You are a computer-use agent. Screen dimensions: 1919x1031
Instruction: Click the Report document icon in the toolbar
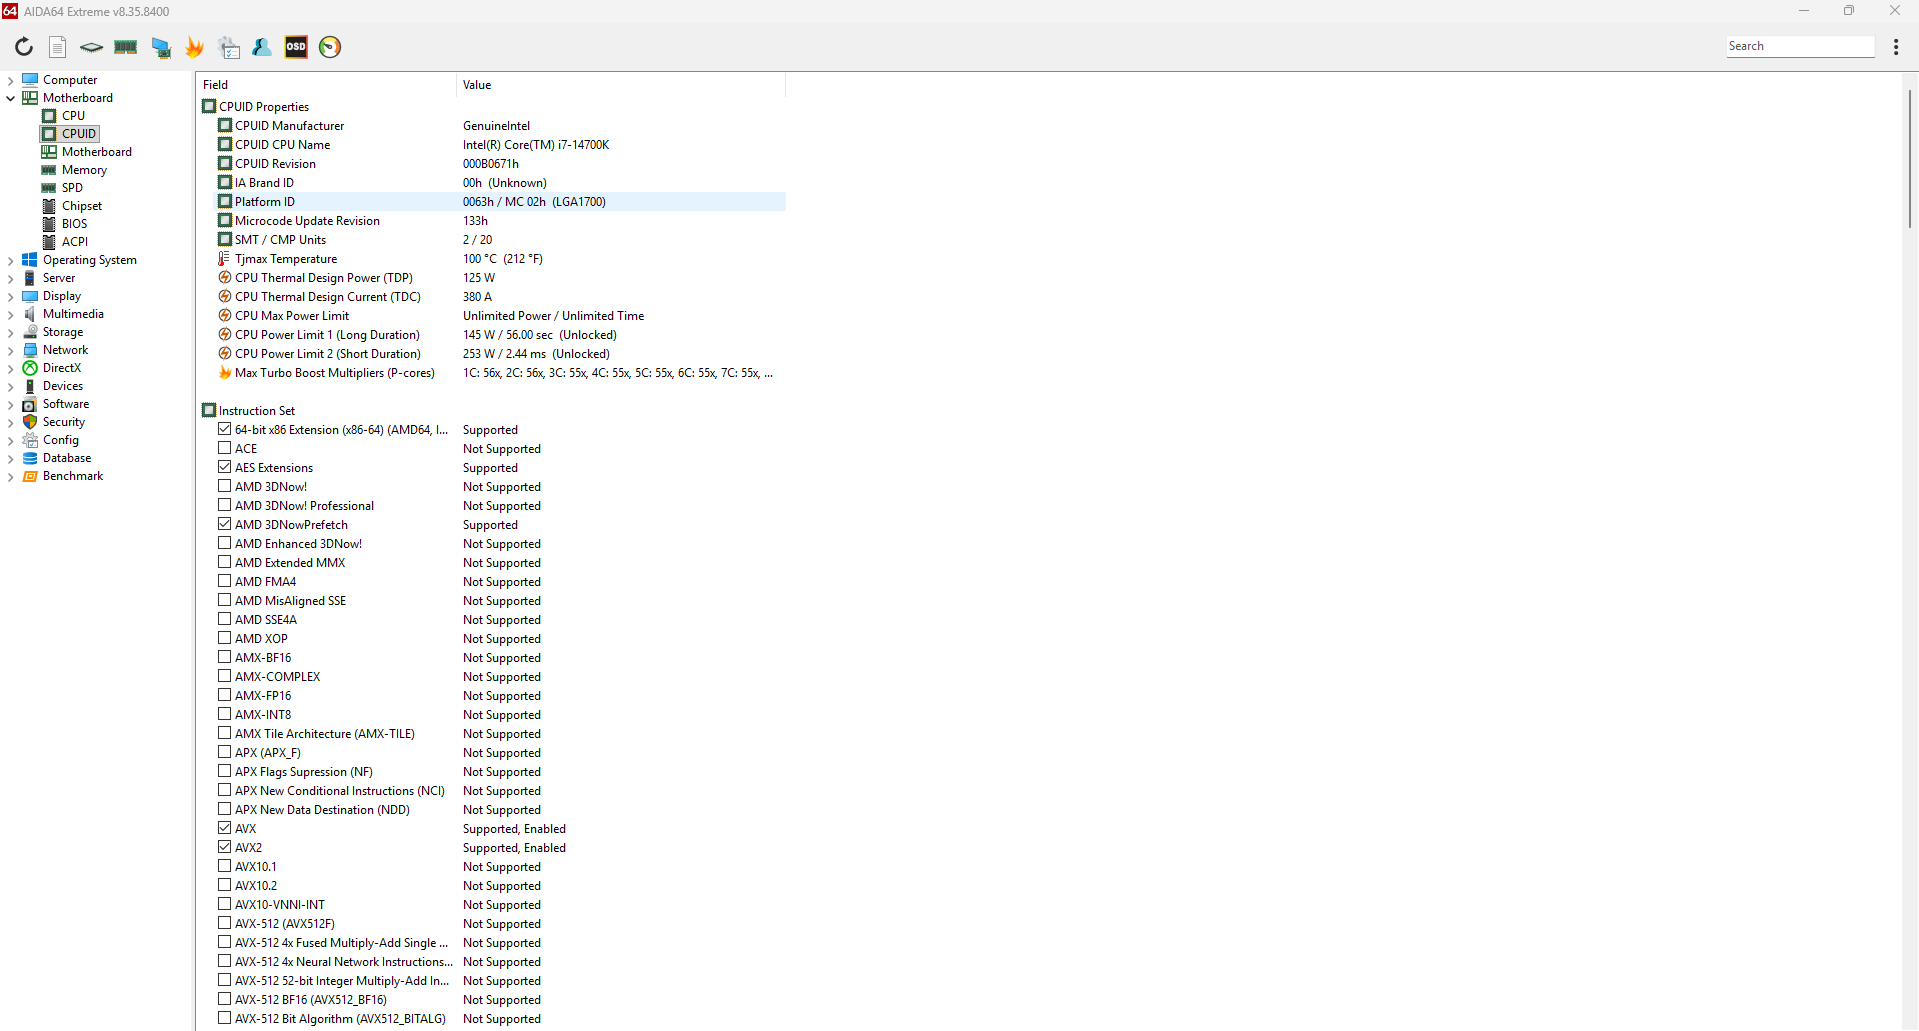[x=58, y=47]
